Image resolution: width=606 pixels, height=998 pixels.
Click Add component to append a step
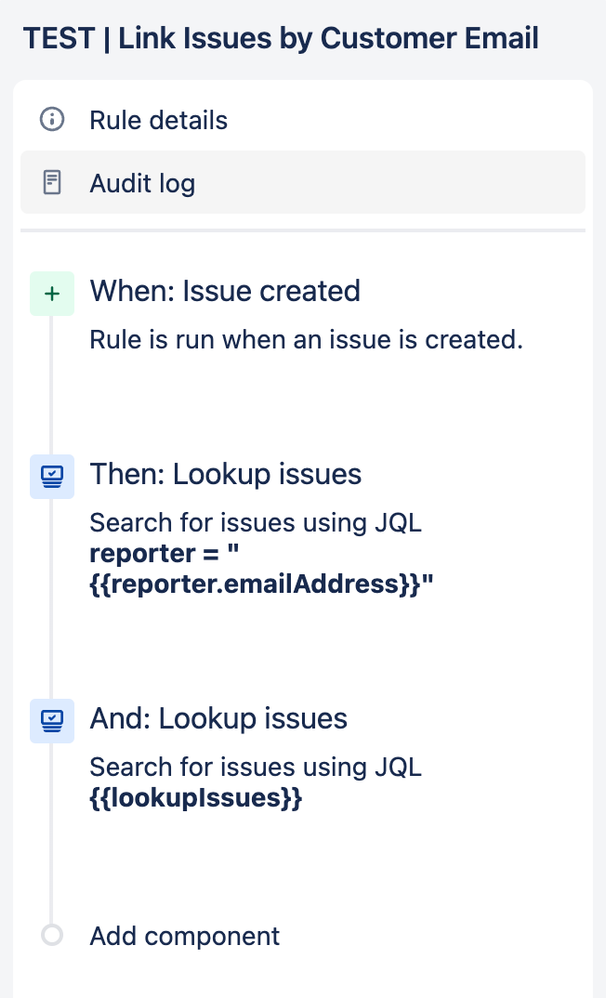(184, 936)
